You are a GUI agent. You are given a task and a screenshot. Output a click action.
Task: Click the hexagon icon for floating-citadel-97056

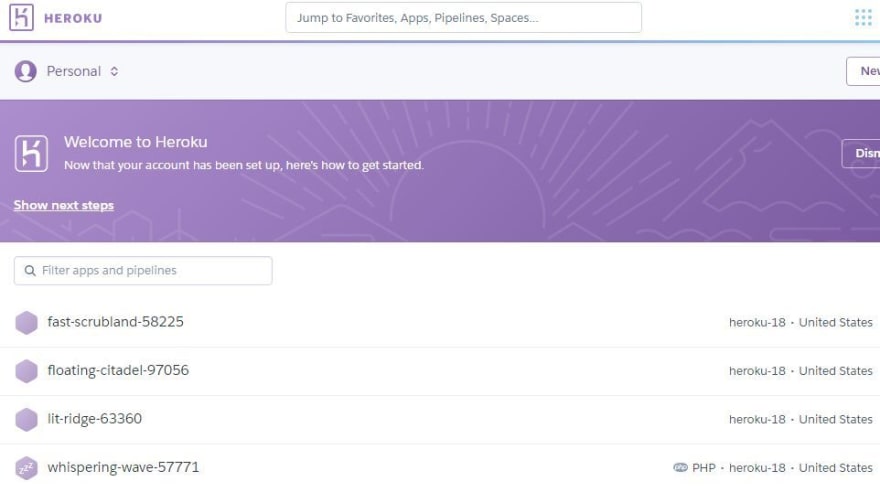[x=26, y=371]
